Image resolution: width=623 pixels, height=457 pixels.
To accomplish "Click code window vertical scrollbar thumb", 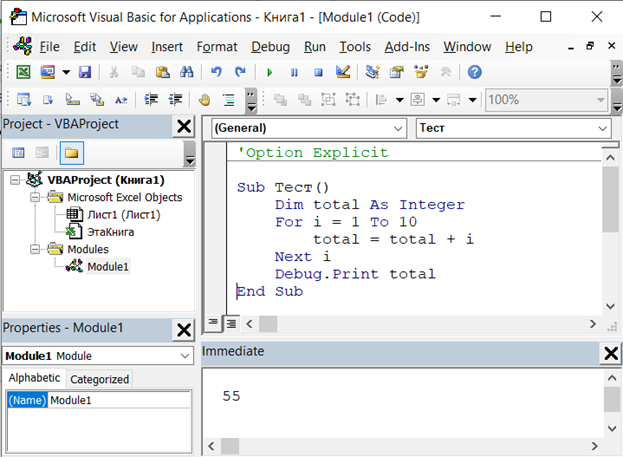I will [610, 199].
